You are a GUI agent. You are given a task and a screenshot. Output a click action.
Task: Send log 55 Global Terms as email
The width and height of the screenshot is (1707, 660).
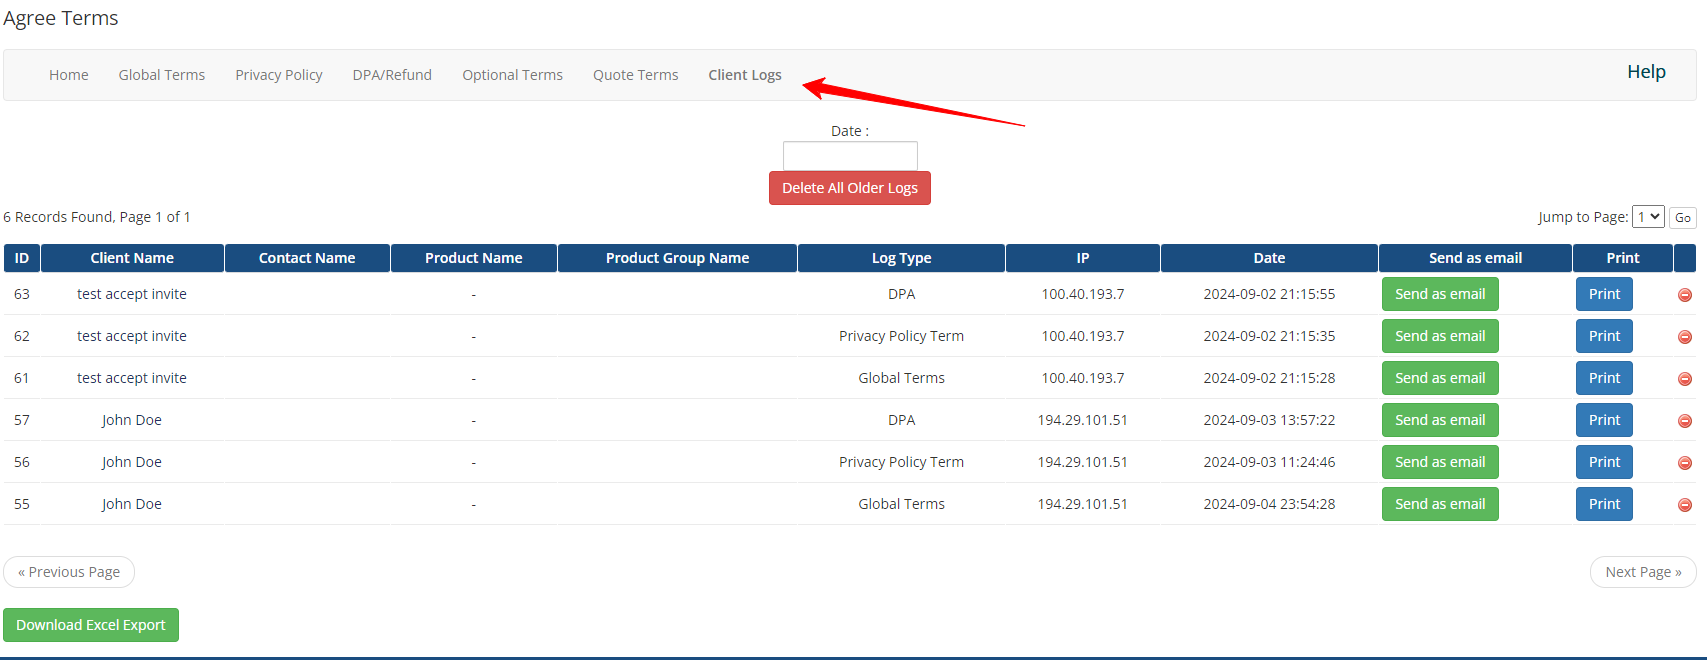pyautogui.click(x=1439, y=504)
